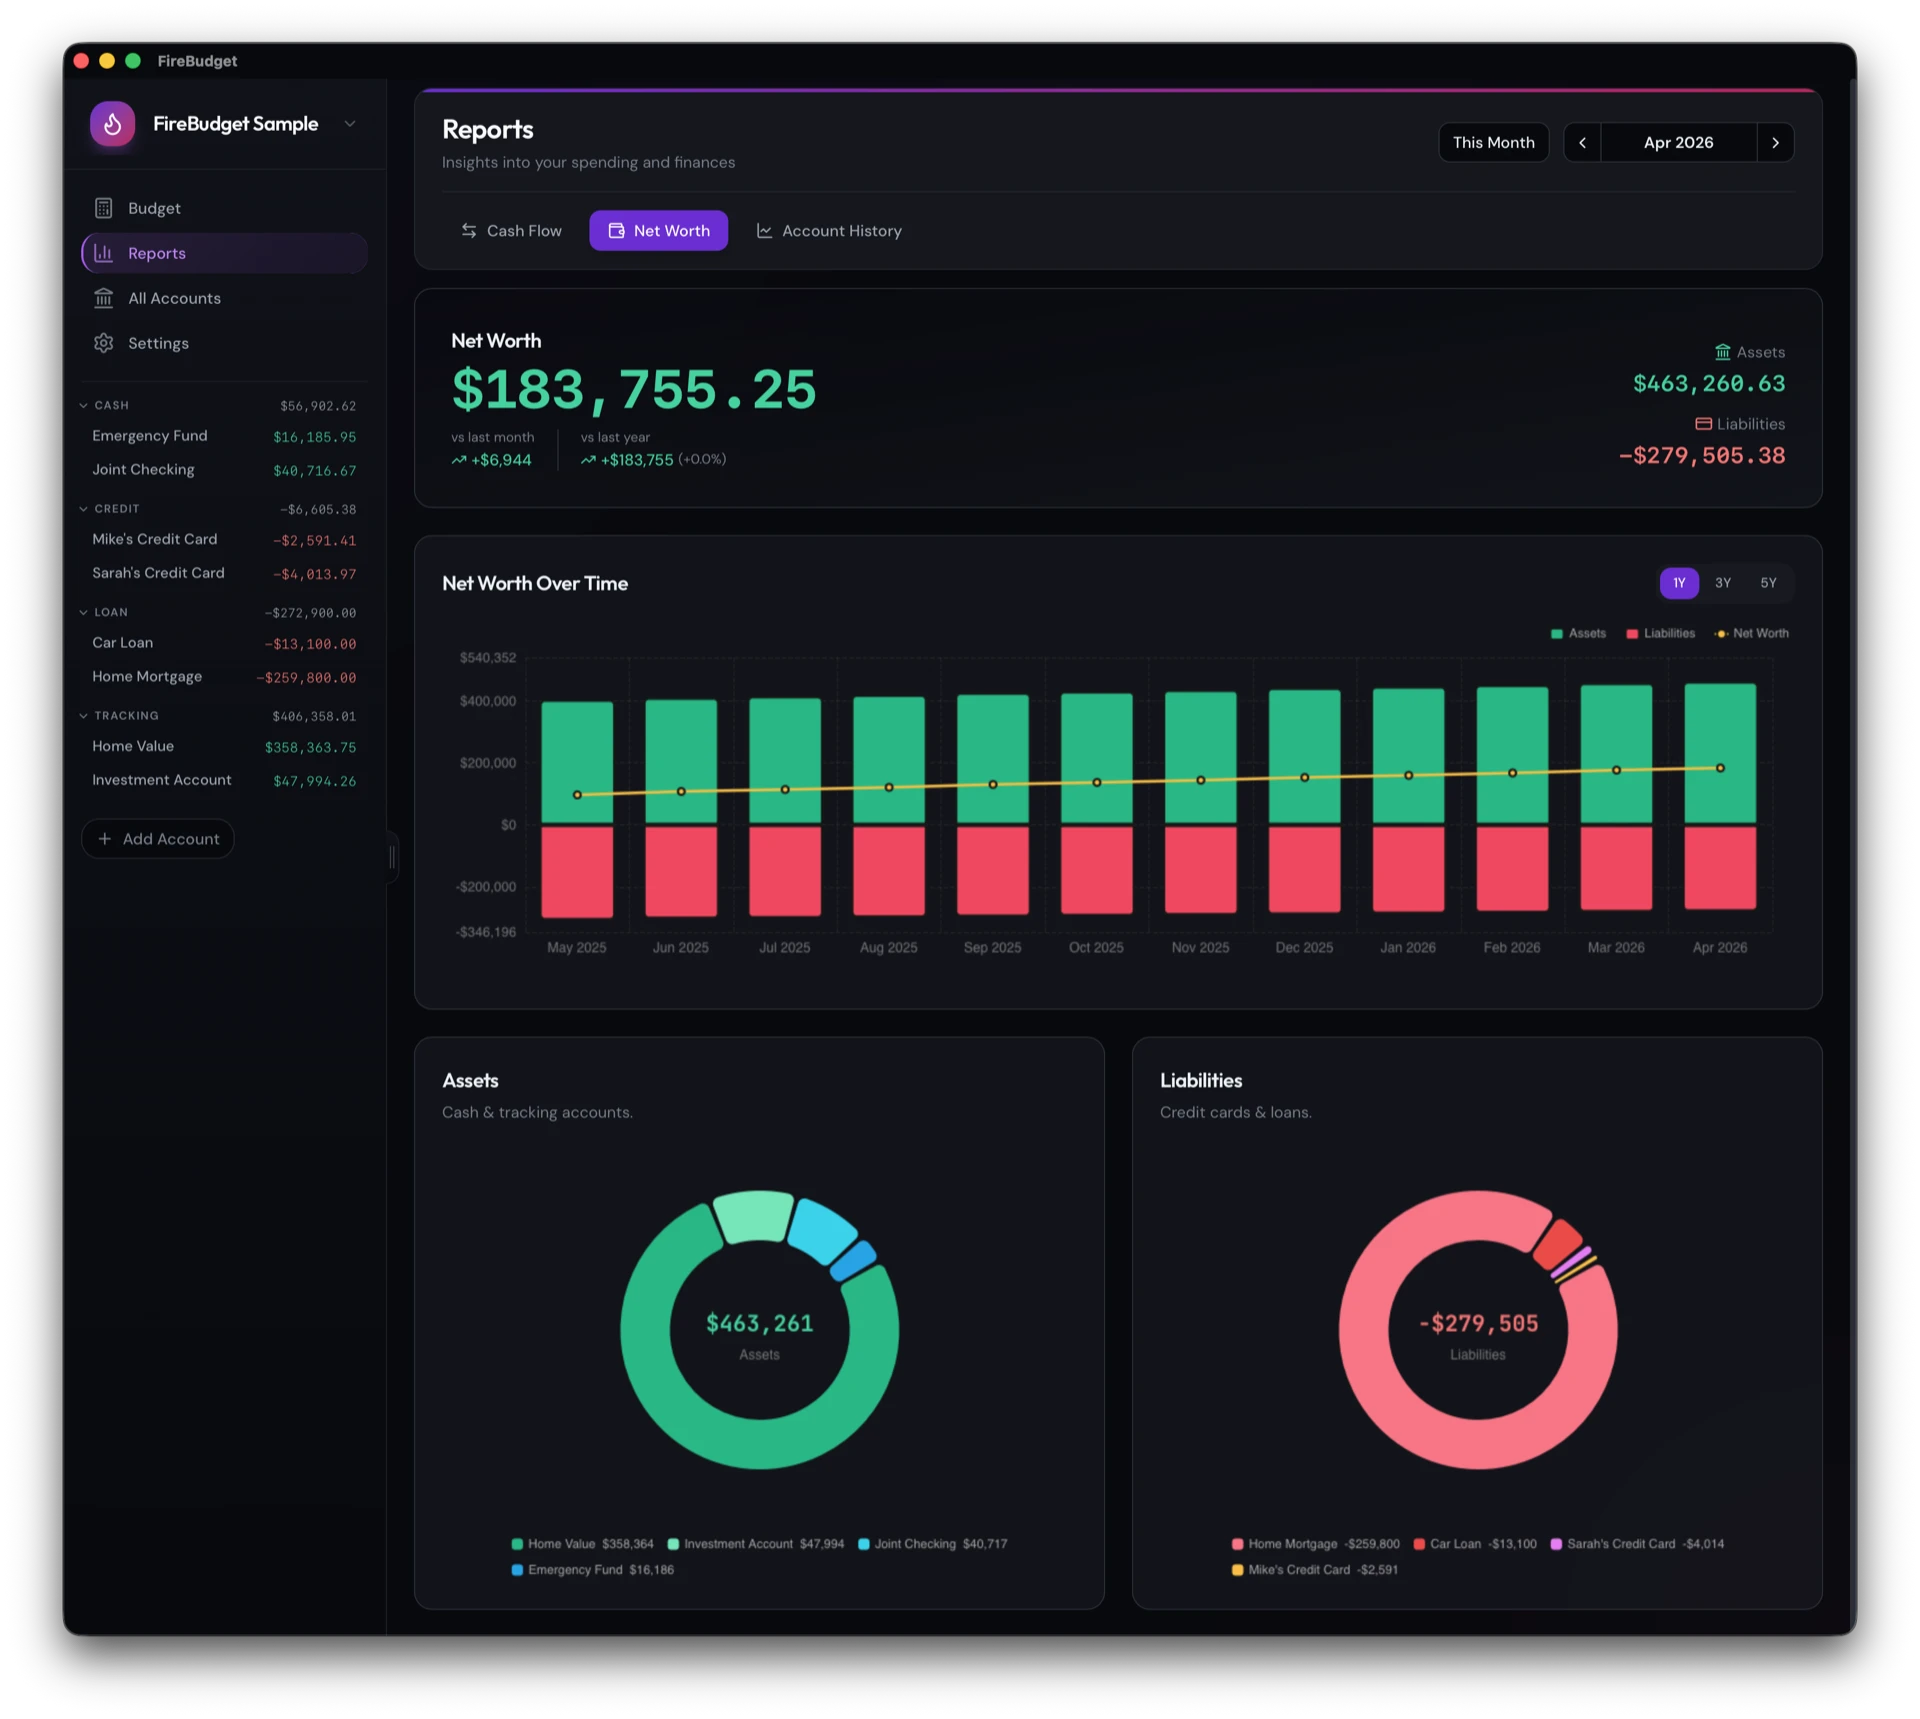
Task: Switch to the Cash Flow report tab
Action: click(x=523, y=230)
